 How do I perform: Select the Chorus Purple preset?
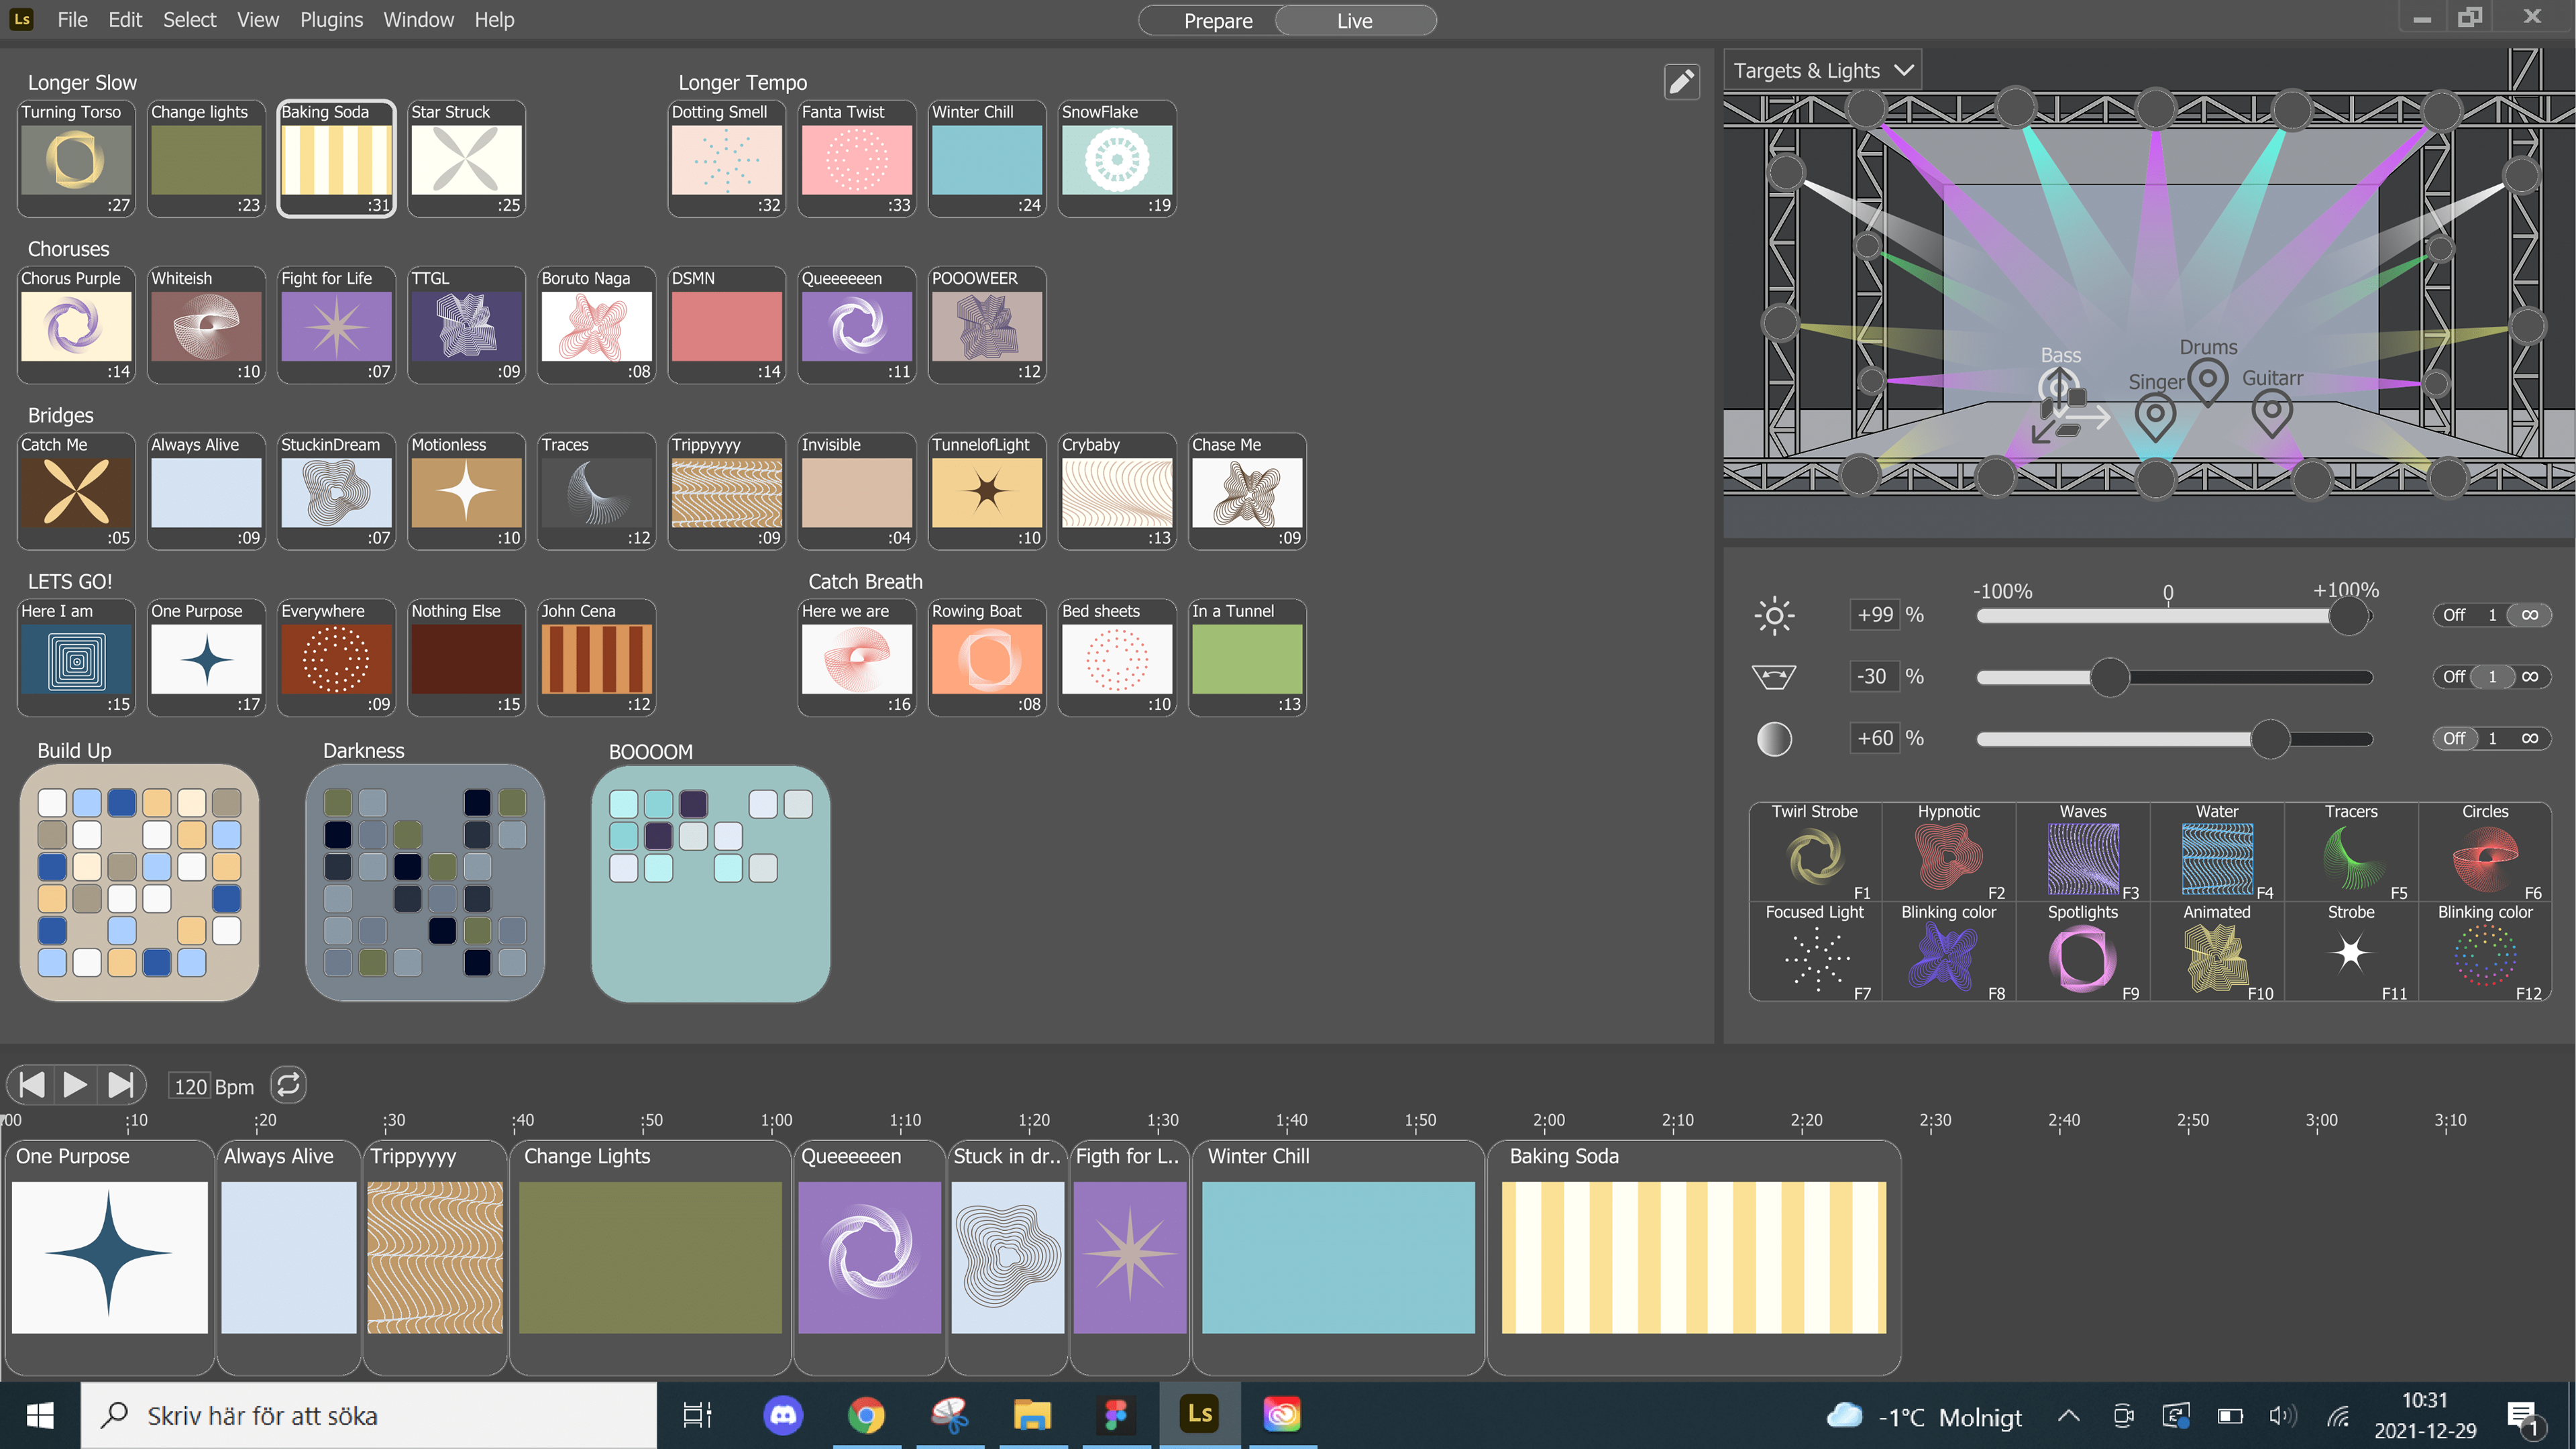click(76, 324)
